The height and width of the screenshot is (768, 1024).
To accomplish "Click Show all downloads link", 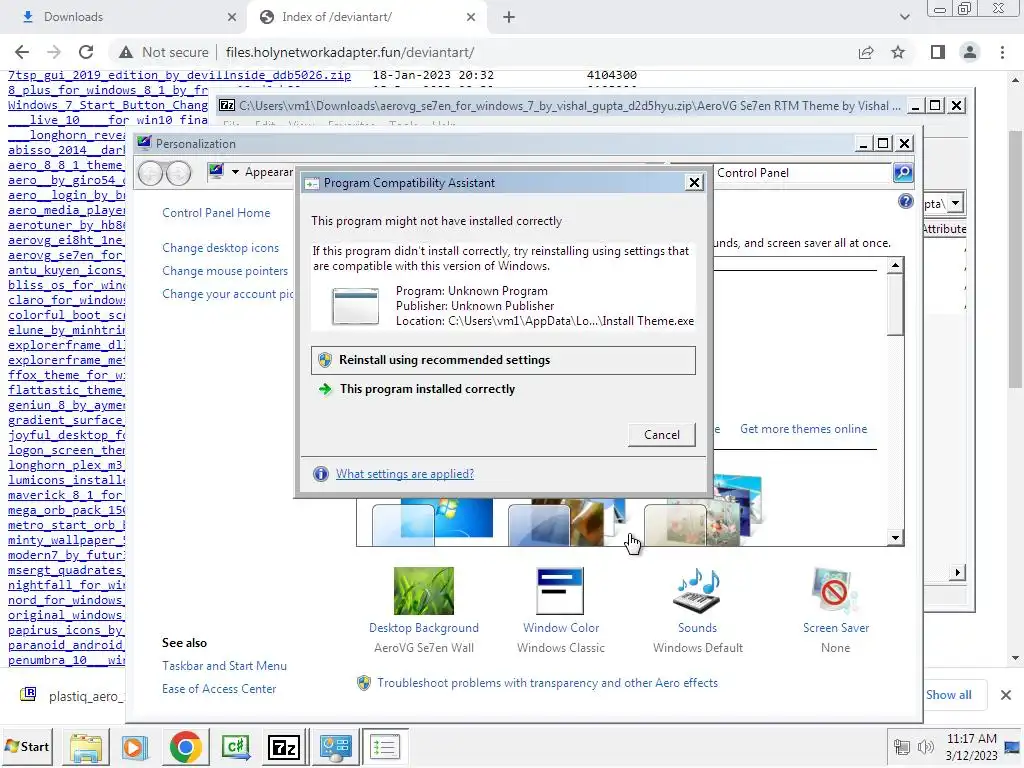I will point(948,695).
